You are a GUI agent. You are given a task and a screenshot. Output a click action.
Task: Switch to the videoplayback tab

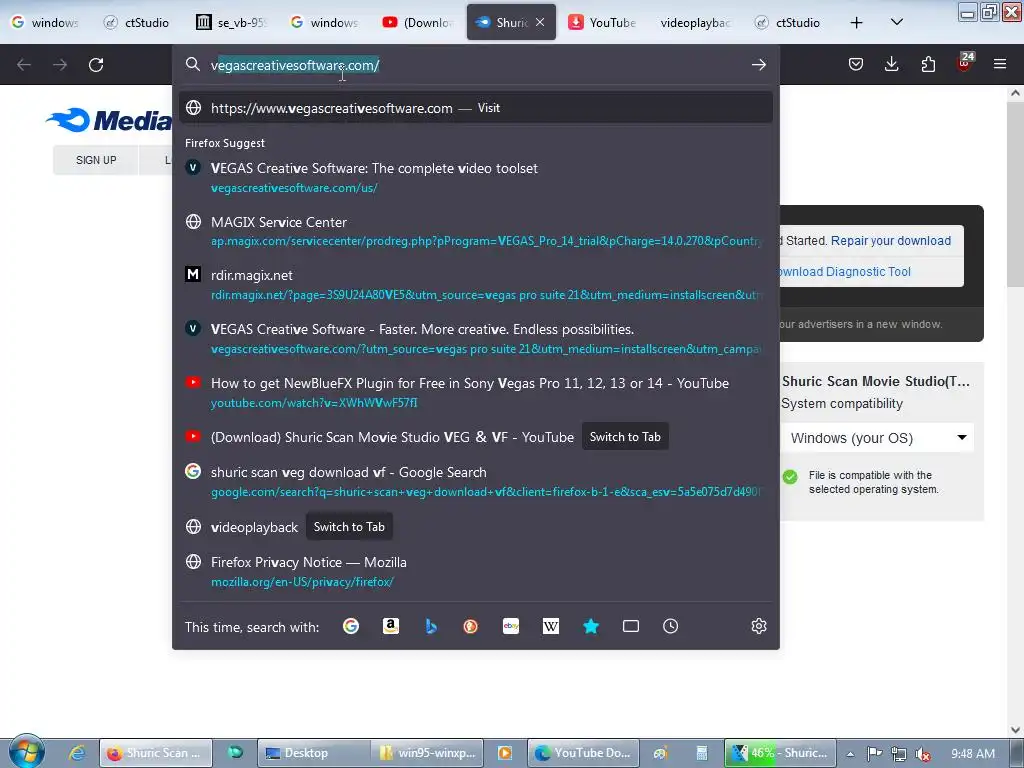695,22
